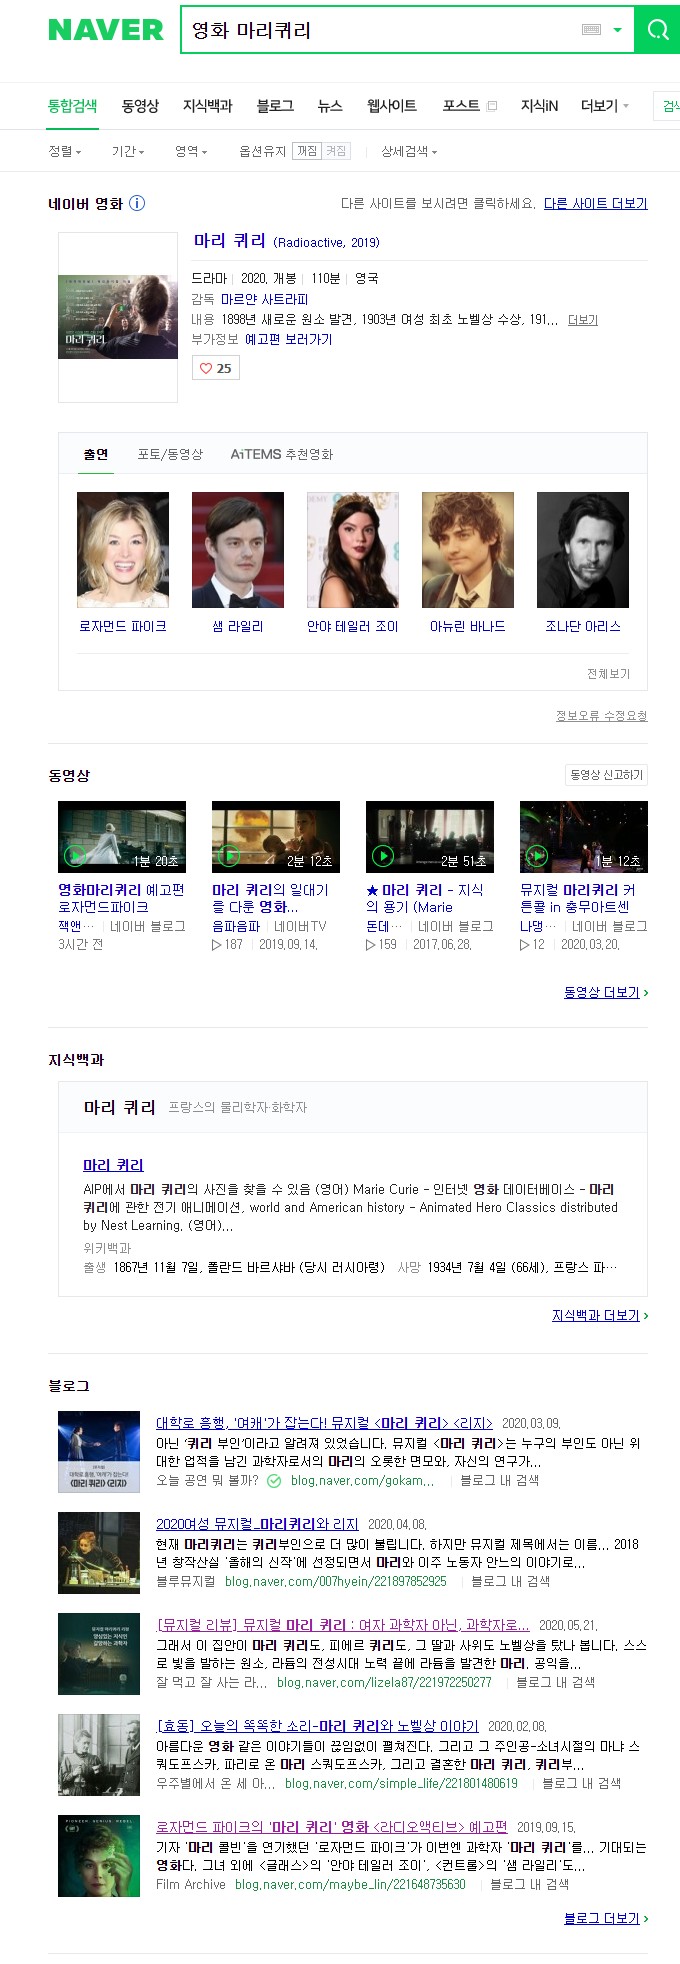Viewport: 680px width, 1964px height.
Task: Open the 다른 사이트 더보기 link
Action: (595, 203)
